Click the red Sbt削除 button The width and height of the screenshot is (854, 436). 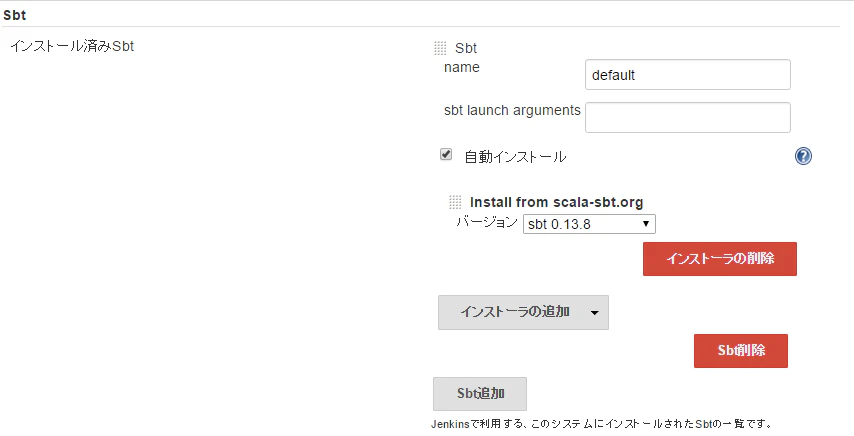point(740,351)
